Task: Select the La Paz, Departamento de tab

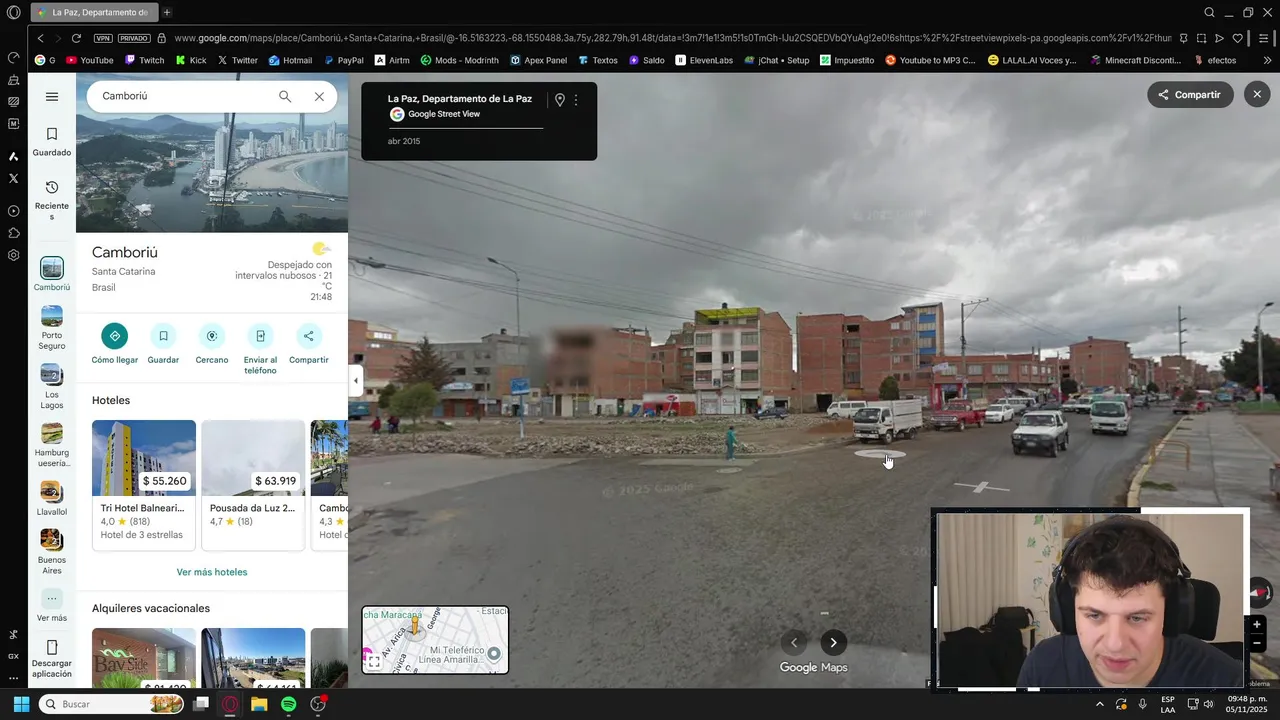Action: coord(94,12)
